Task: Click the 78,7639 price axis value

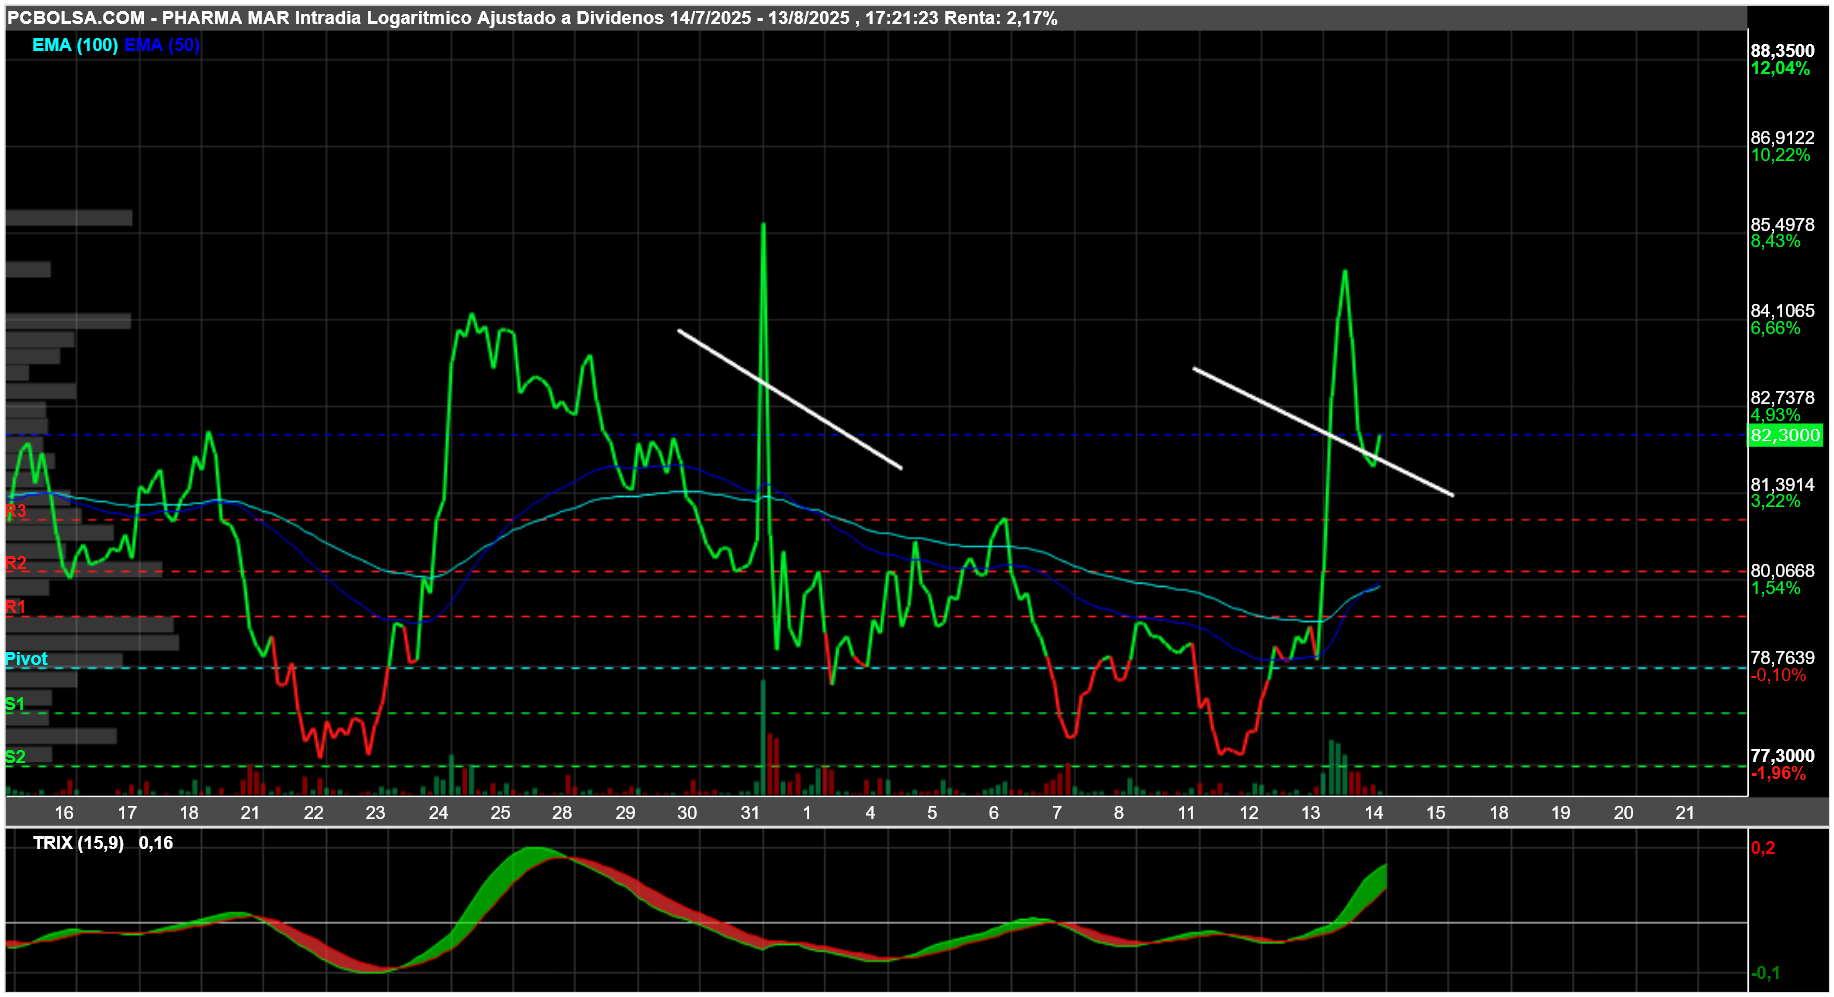Action: pyautogui.click(x=1782, y=658)
